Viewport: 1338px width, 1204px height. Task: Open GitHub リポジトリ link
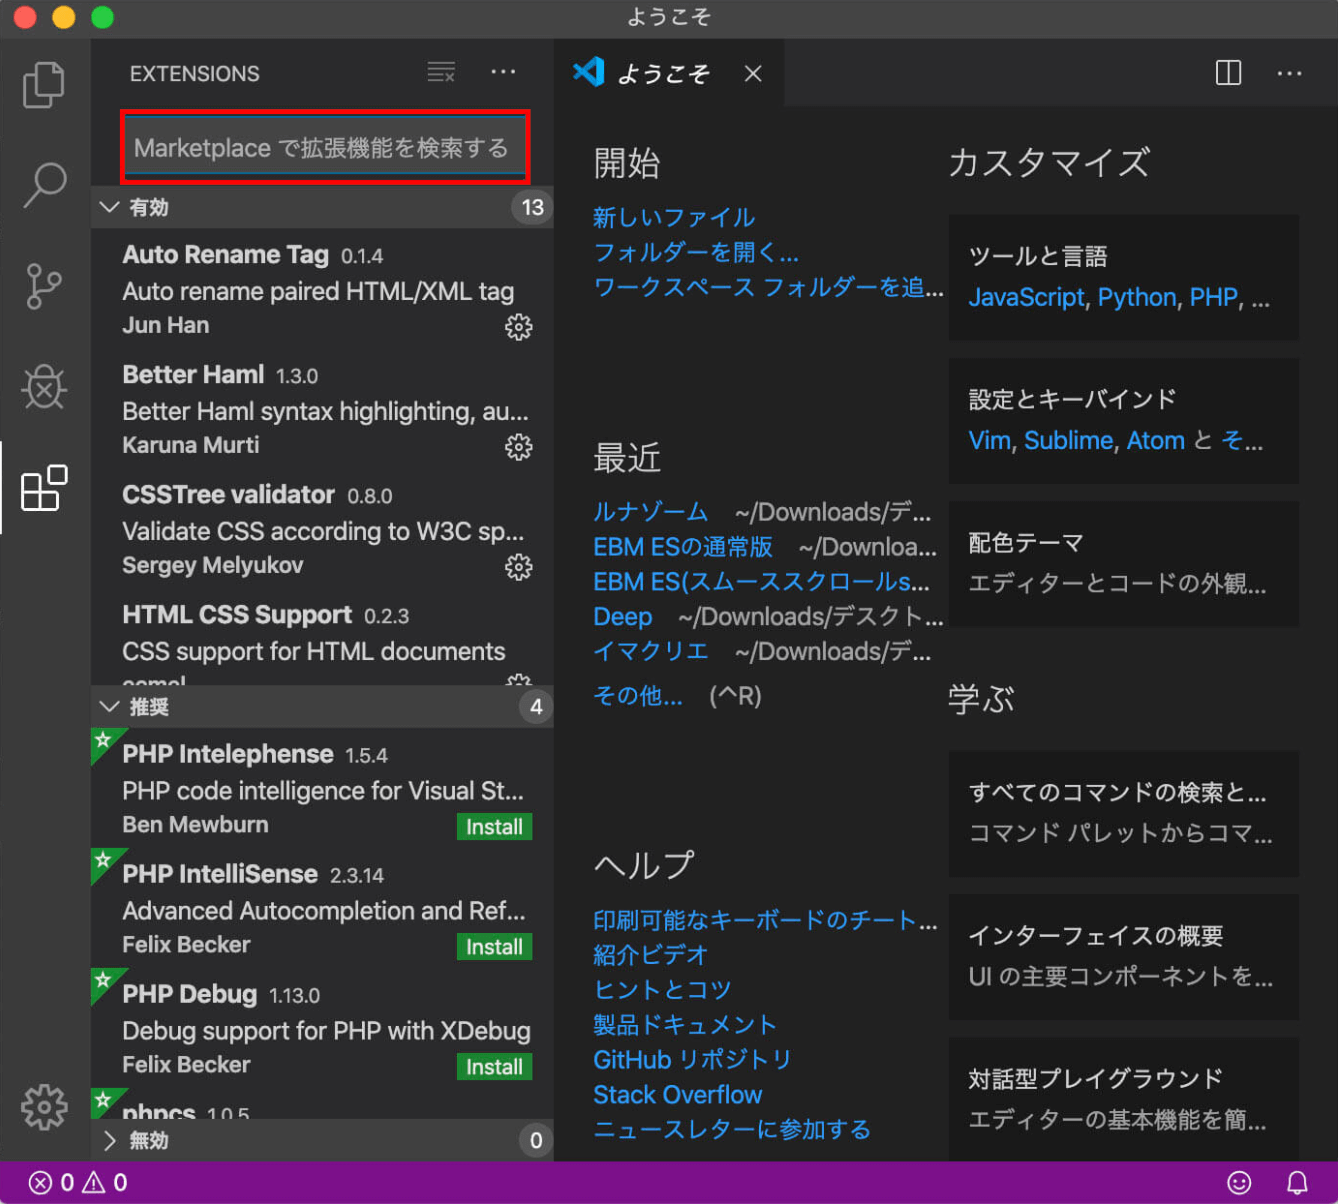coord(692,1060)
